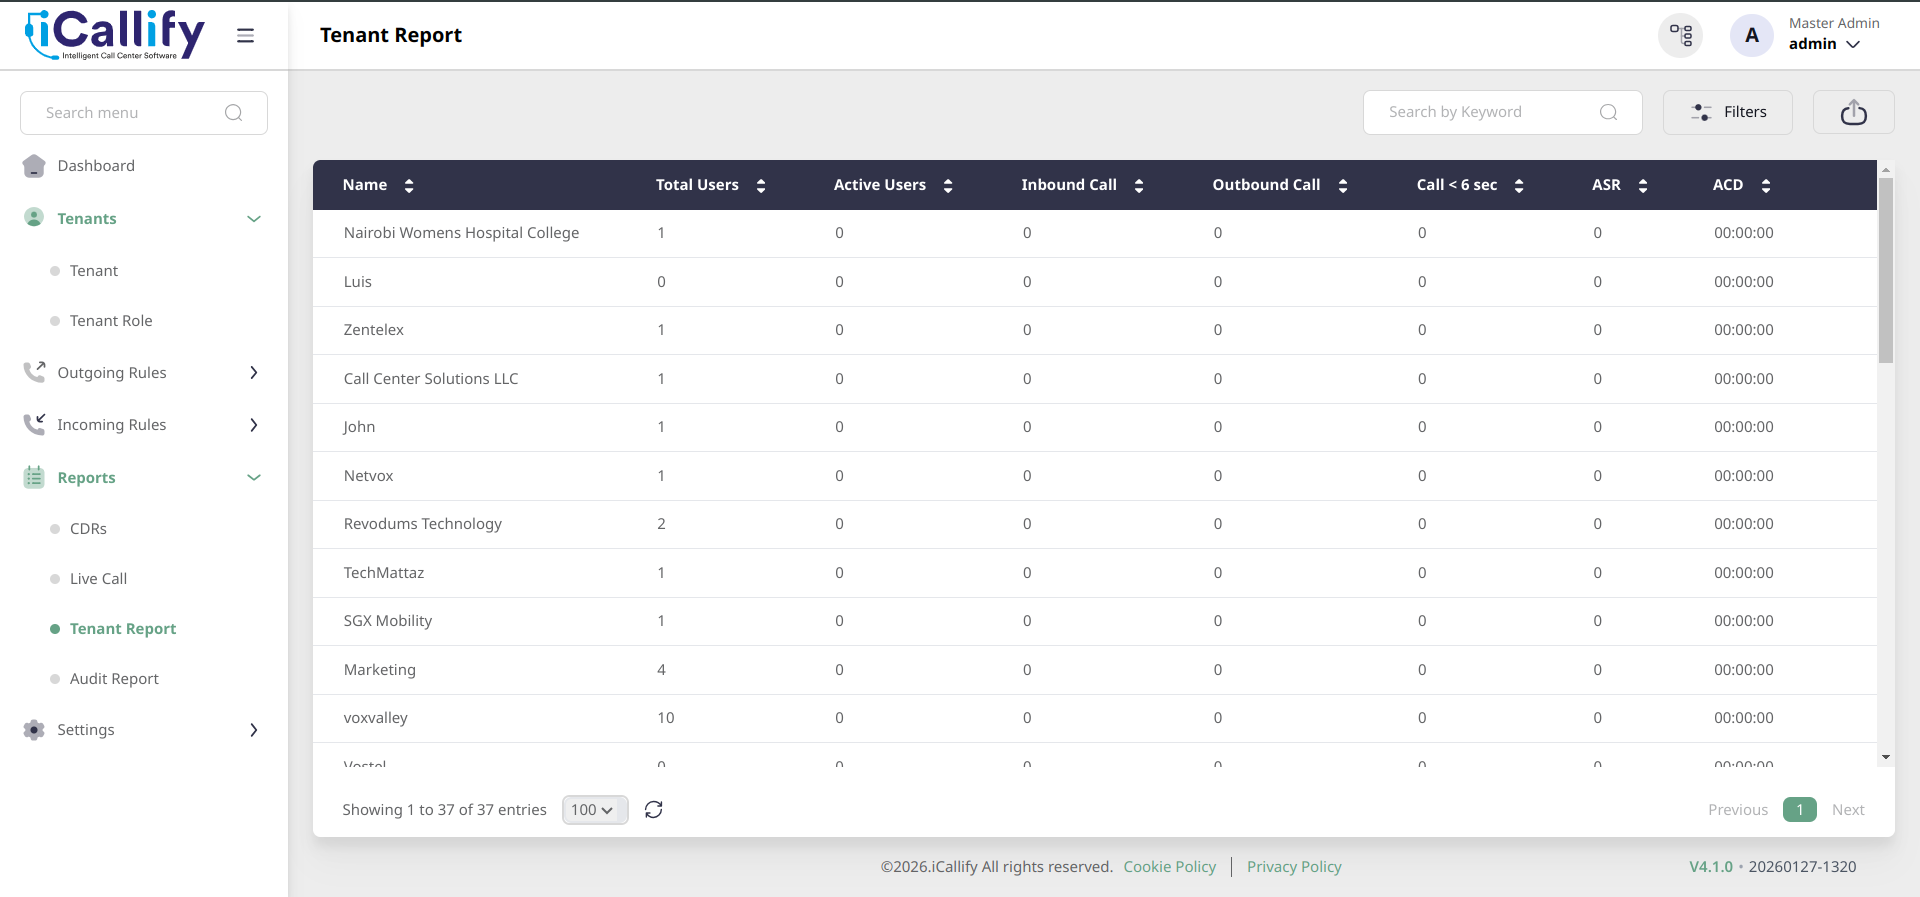Sort table by Name column arrows
The width and height of the screenshot is (1920, 897).
pos(409,186)
